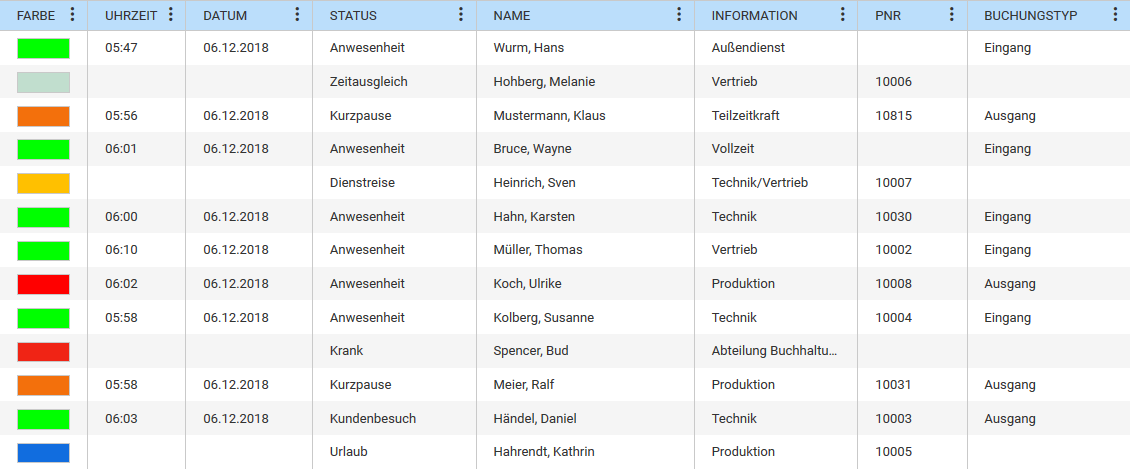Click the yellow swatch for Heinrich, Sven

[43, 183]
